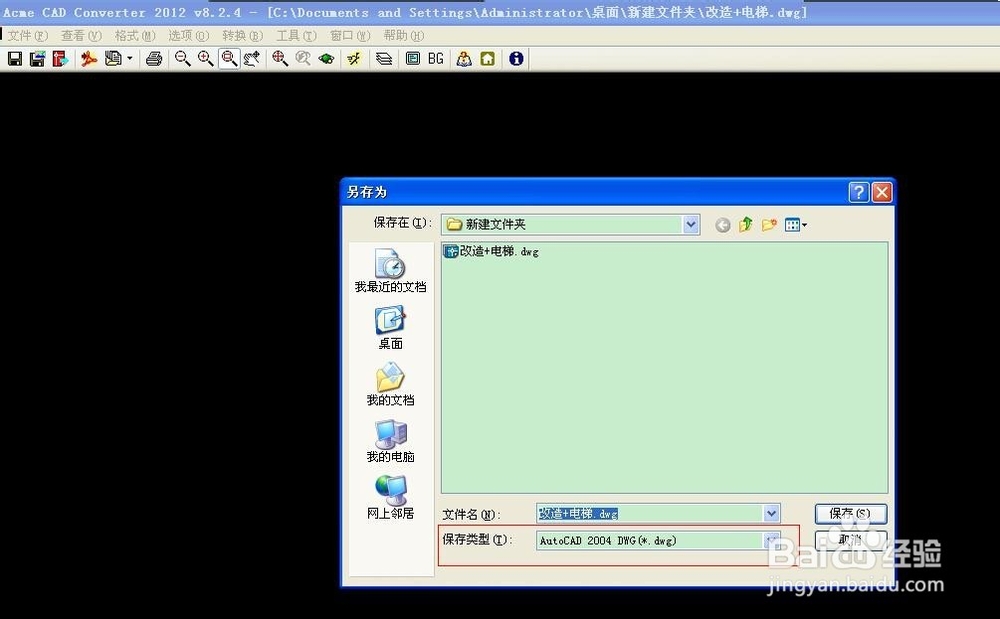Go to 我的文档 in places bar

pos(390,384)
